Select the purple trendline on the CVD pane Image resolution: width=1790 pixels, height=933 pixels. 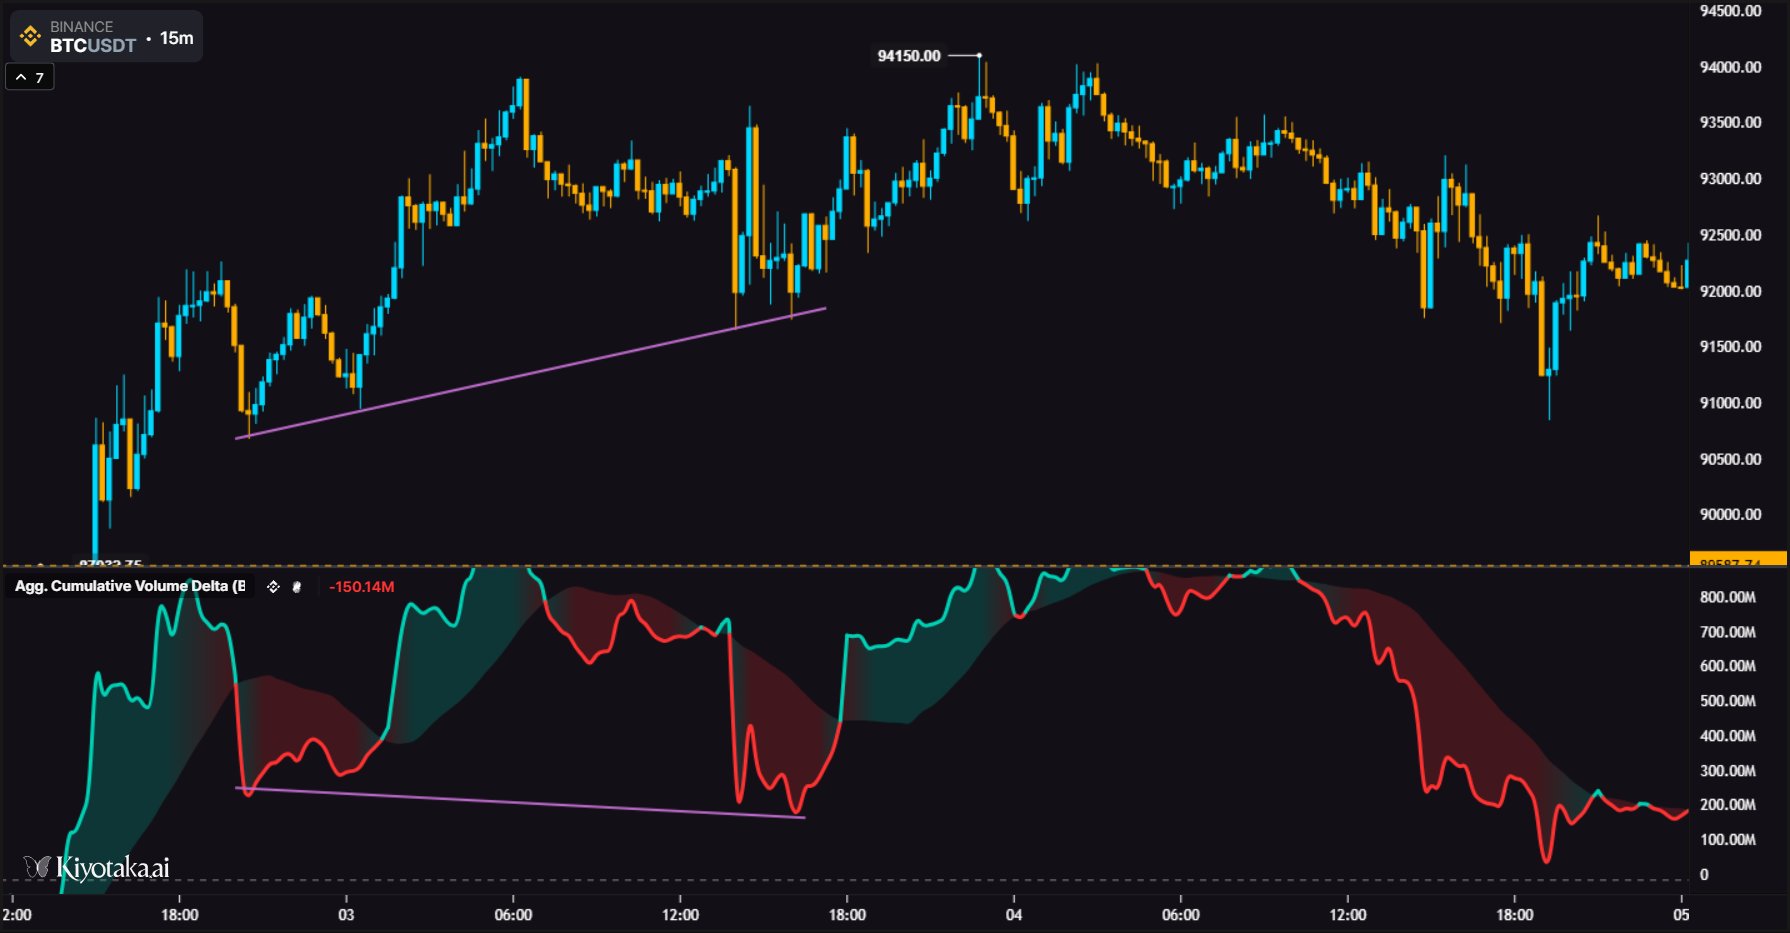520,803
